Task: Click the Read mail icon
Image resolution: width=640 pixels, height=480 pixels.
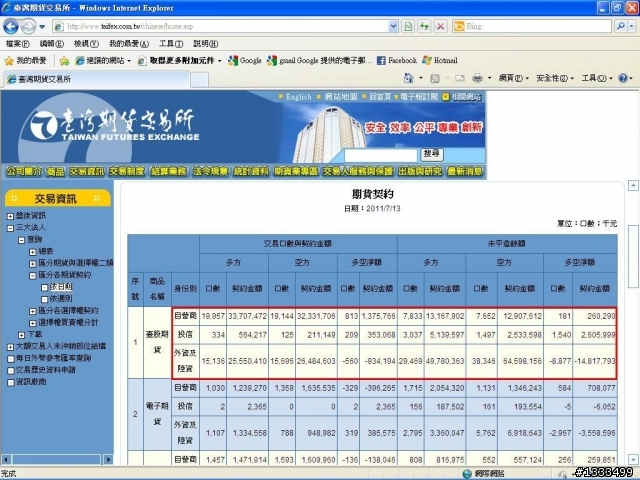Action: click(460, 78)
